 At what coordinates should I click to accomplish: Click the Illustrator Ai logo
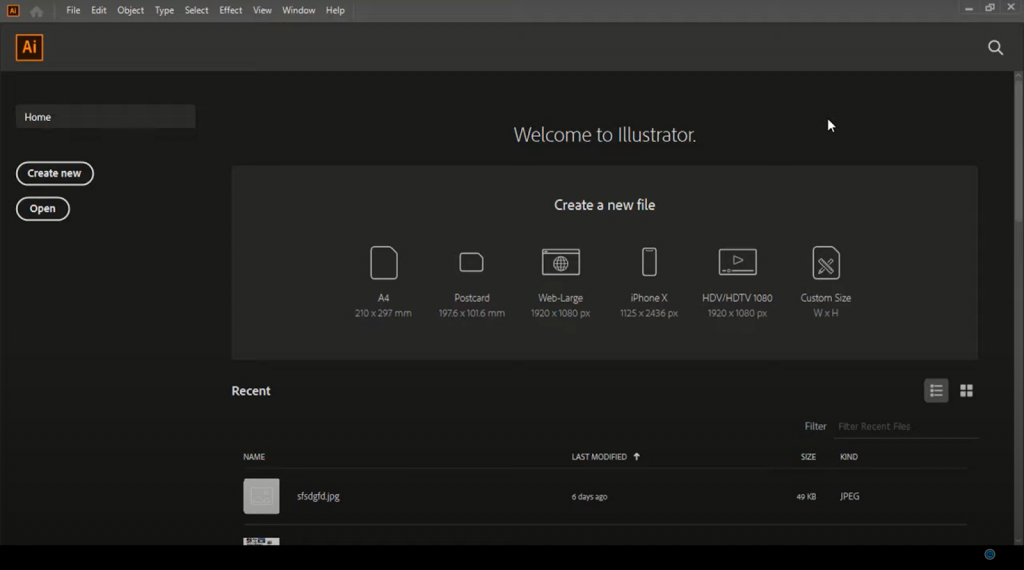(29, 48)
